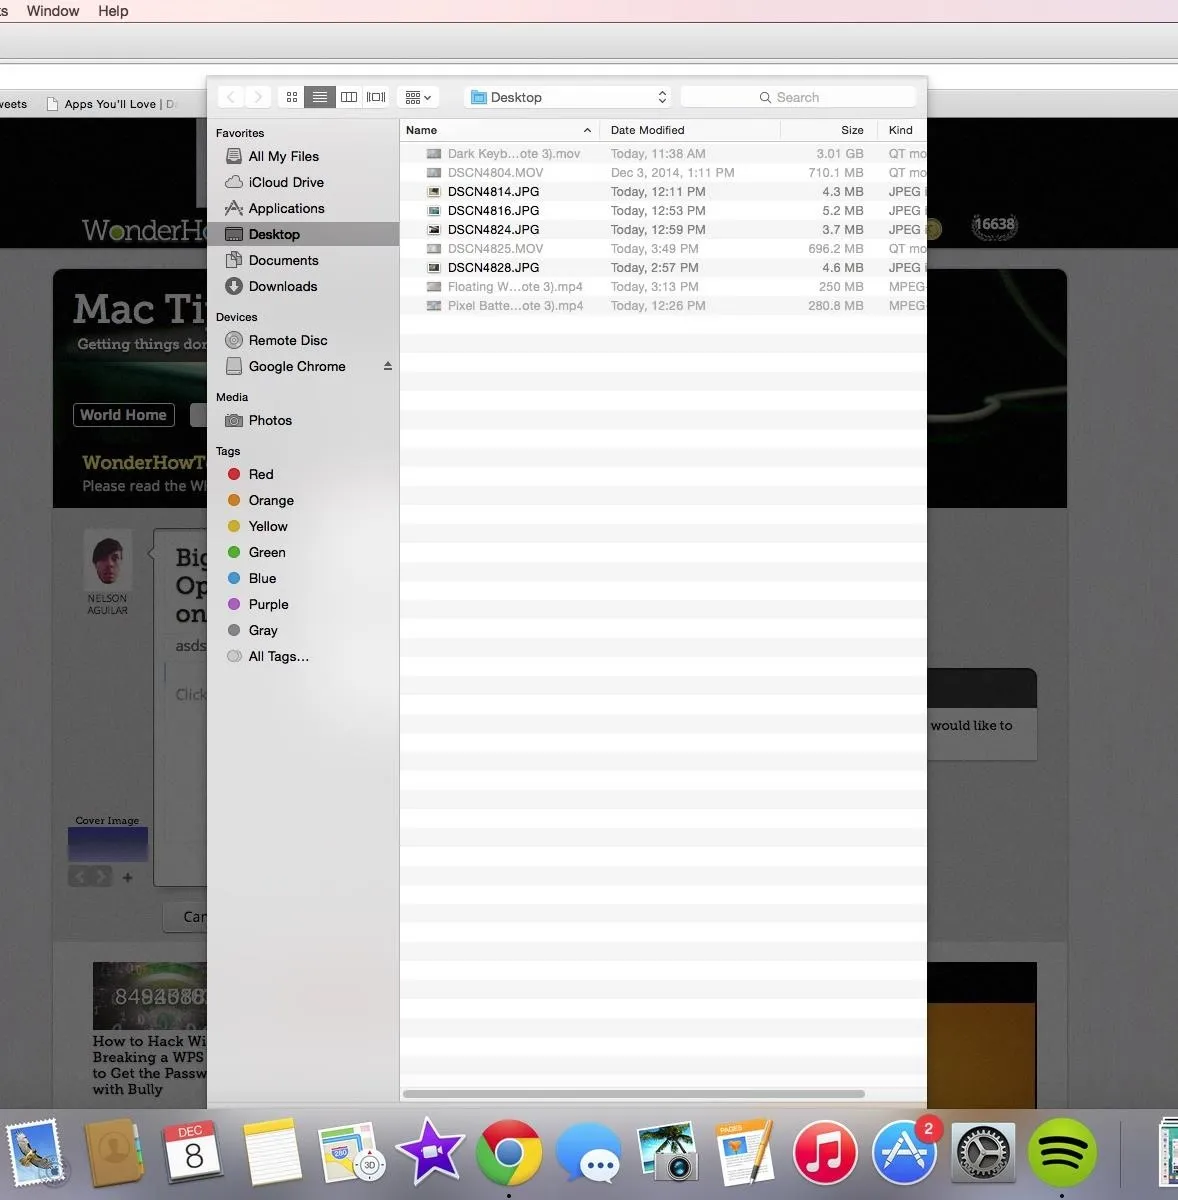Select Desktop in sidebar favorites
The width and height of the screenshot is (1178, 1200).
coord(303,234)
